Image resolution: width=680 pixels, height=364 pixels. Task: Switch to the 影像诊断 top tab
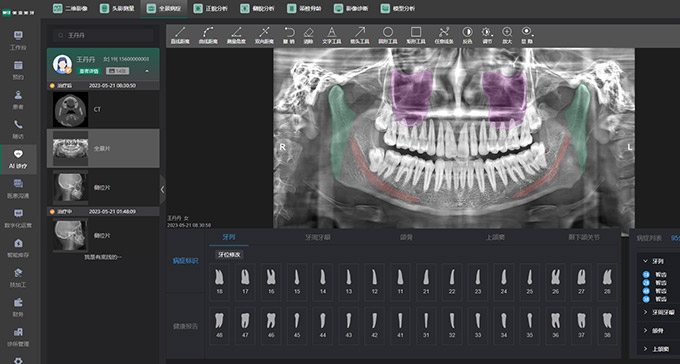[351, 8]
